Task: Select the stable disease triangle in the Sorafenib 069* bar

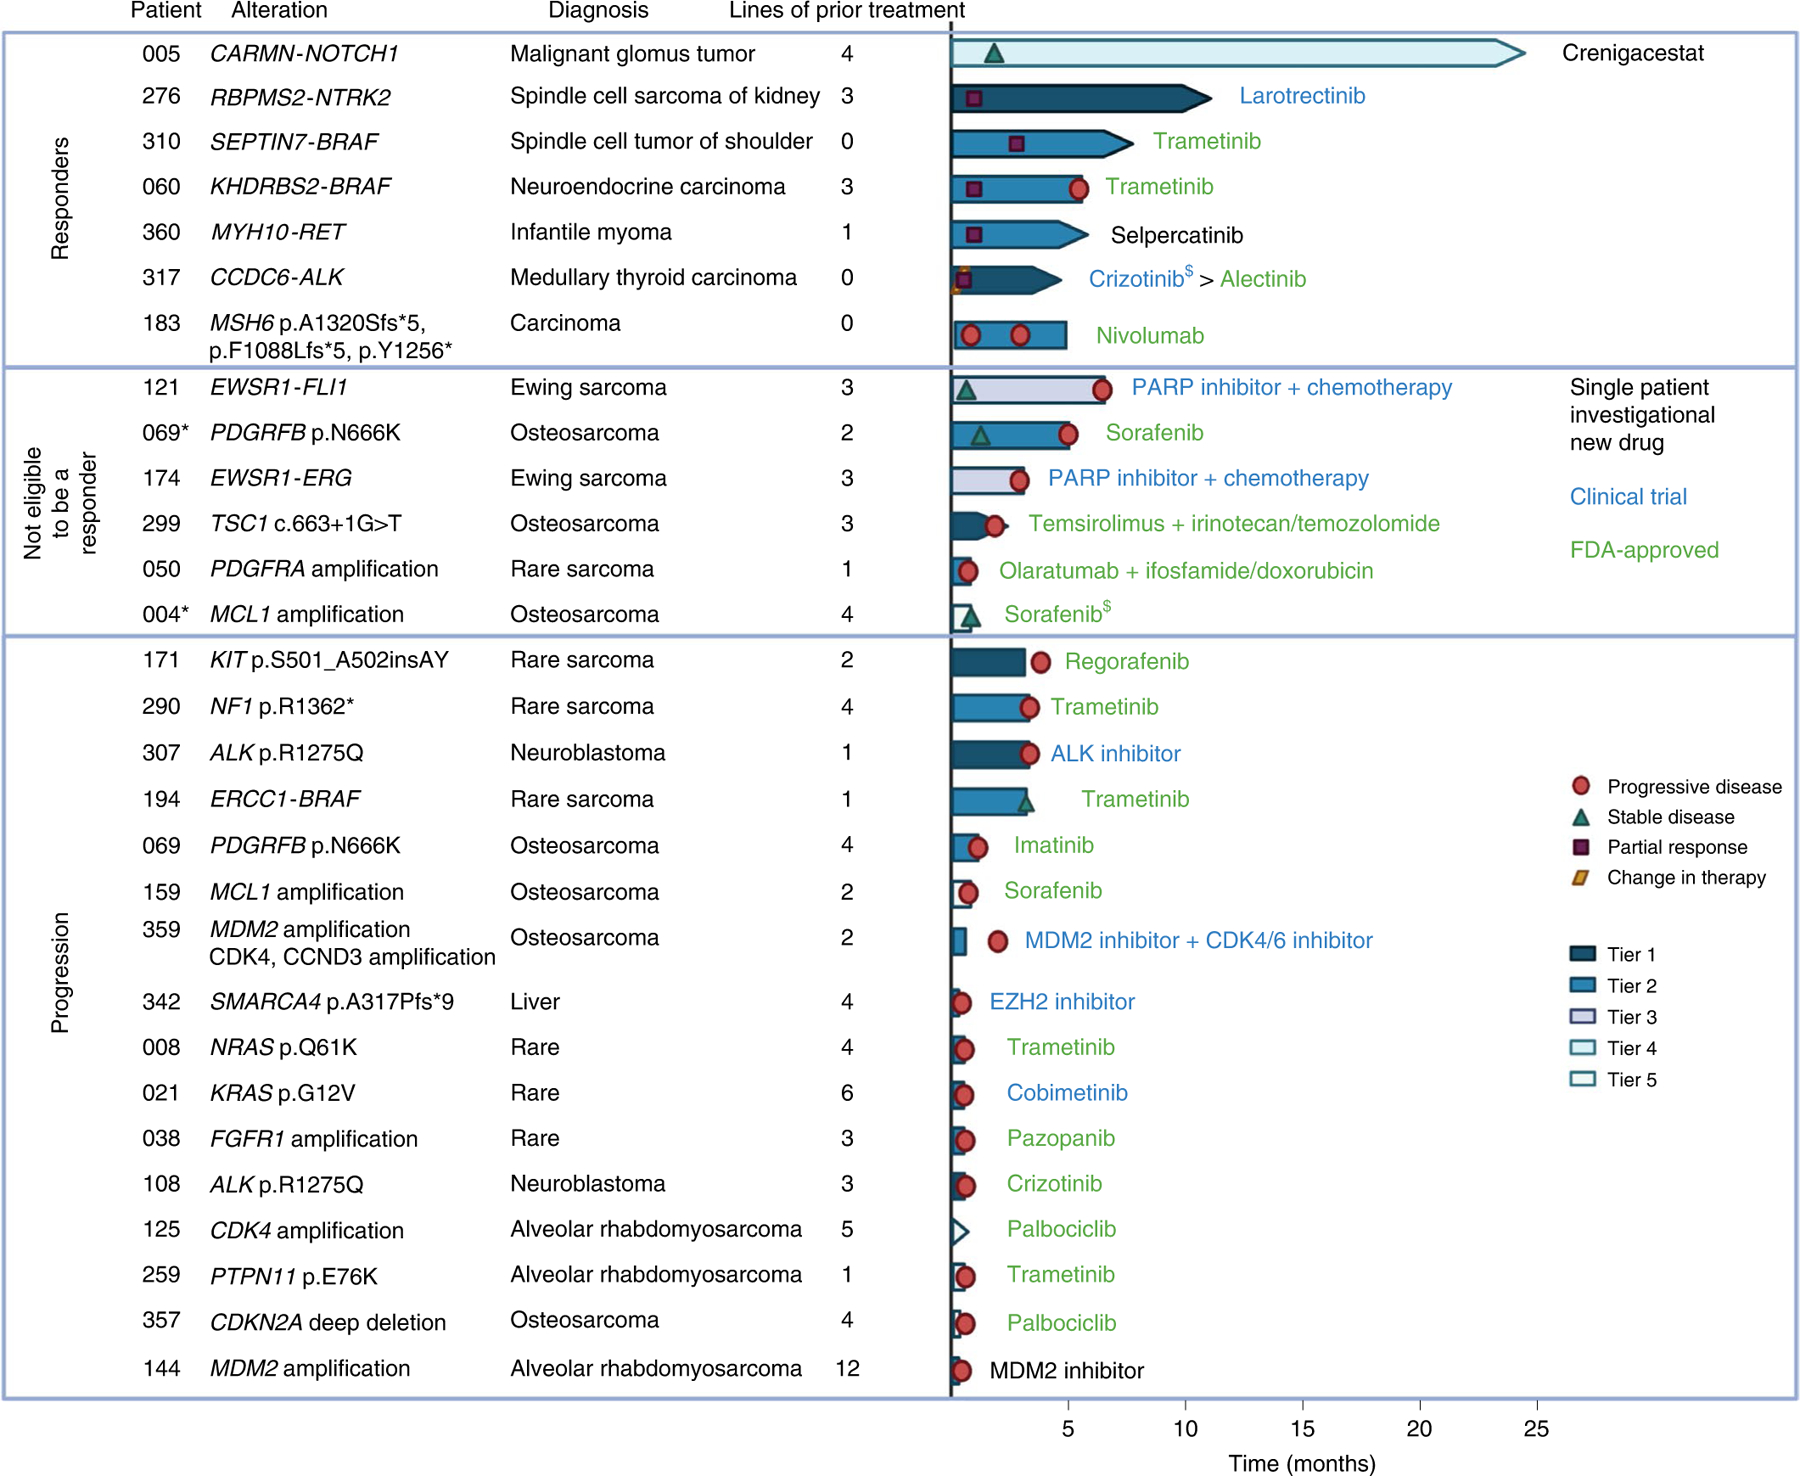Action: 981,435
